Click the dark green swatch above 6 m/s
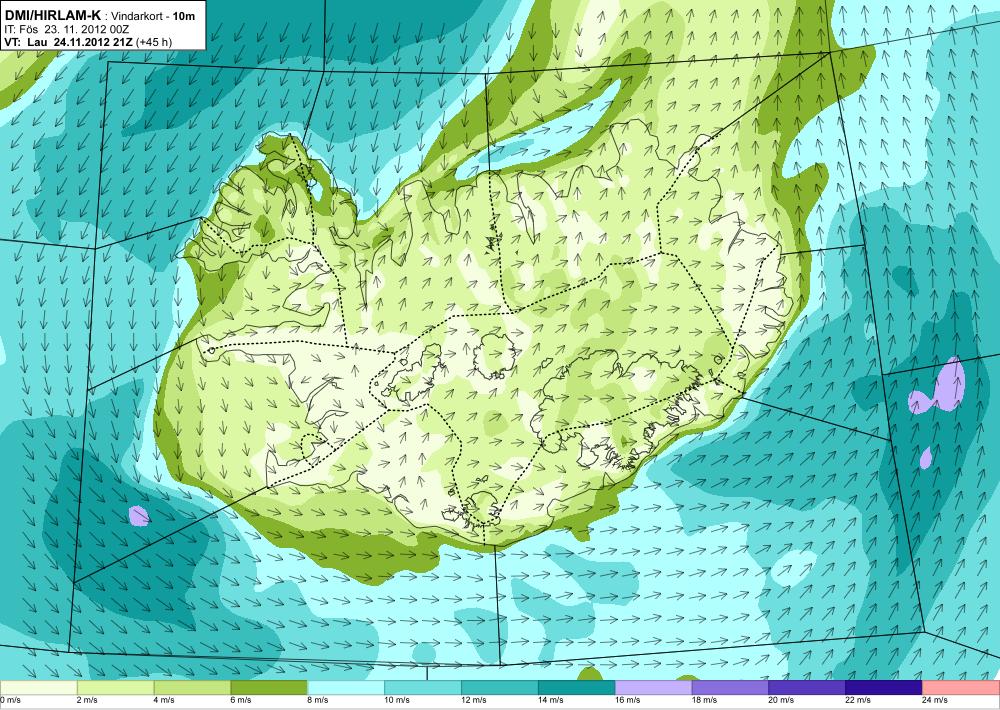This screenshot has height=710, width=1000. 269,688
